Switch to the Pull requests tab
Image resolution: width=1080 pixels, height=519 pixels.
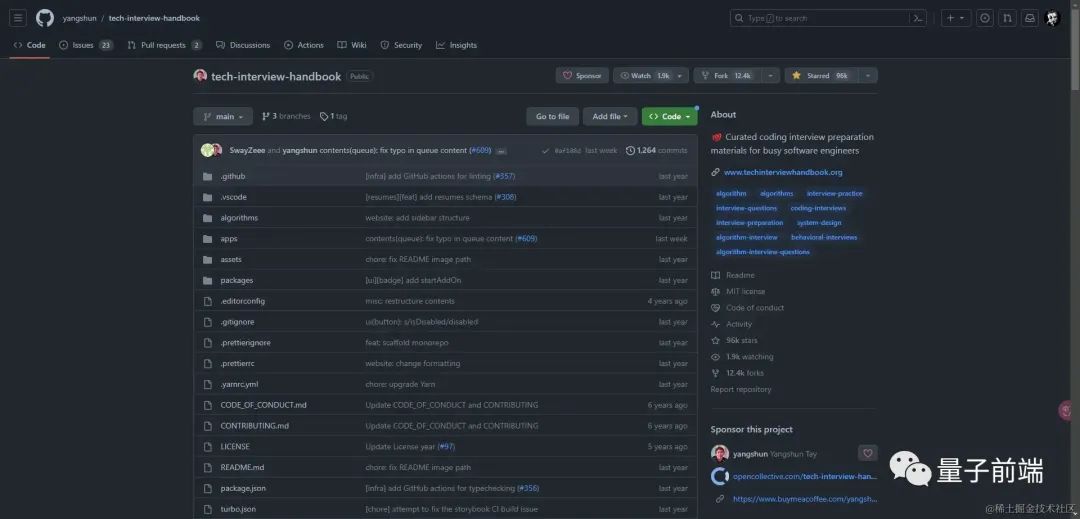click(165, 45)
